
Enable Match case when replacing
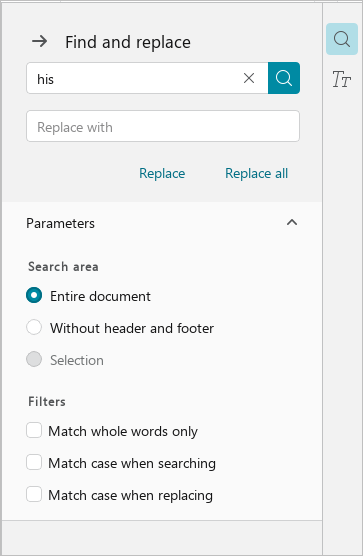tap(34, 494)
